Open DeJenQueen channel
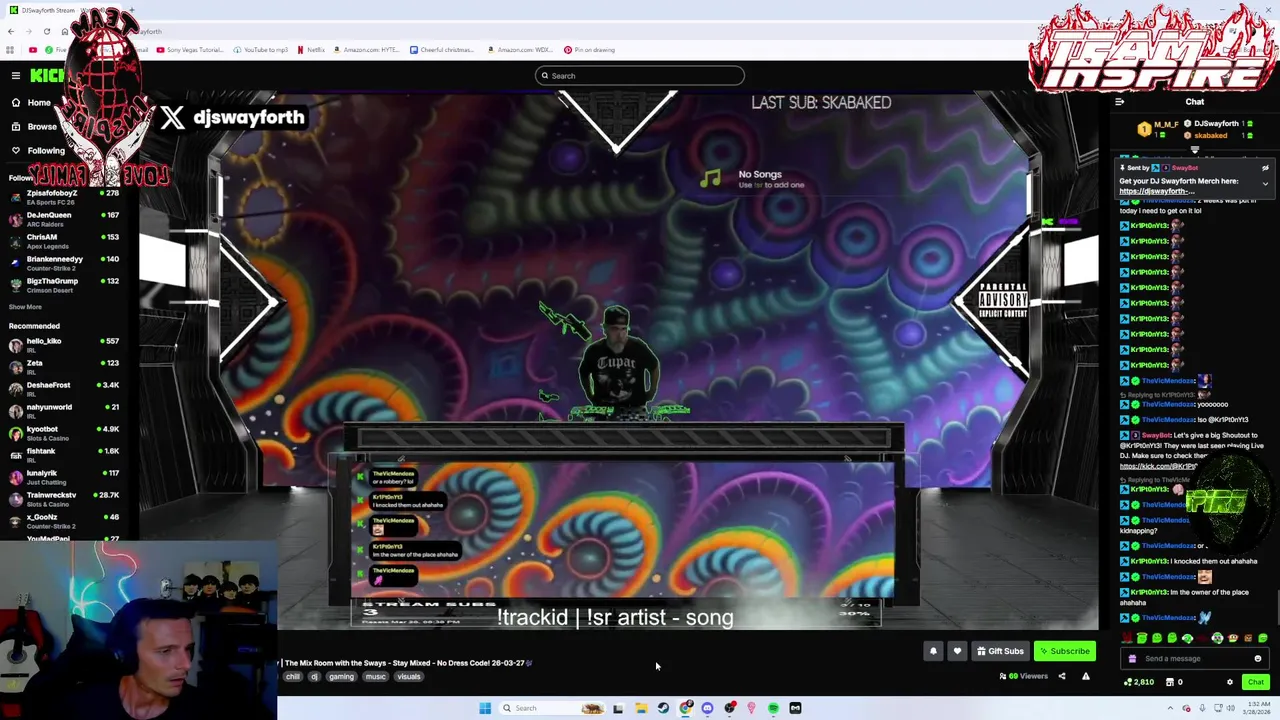 [65, 219]
